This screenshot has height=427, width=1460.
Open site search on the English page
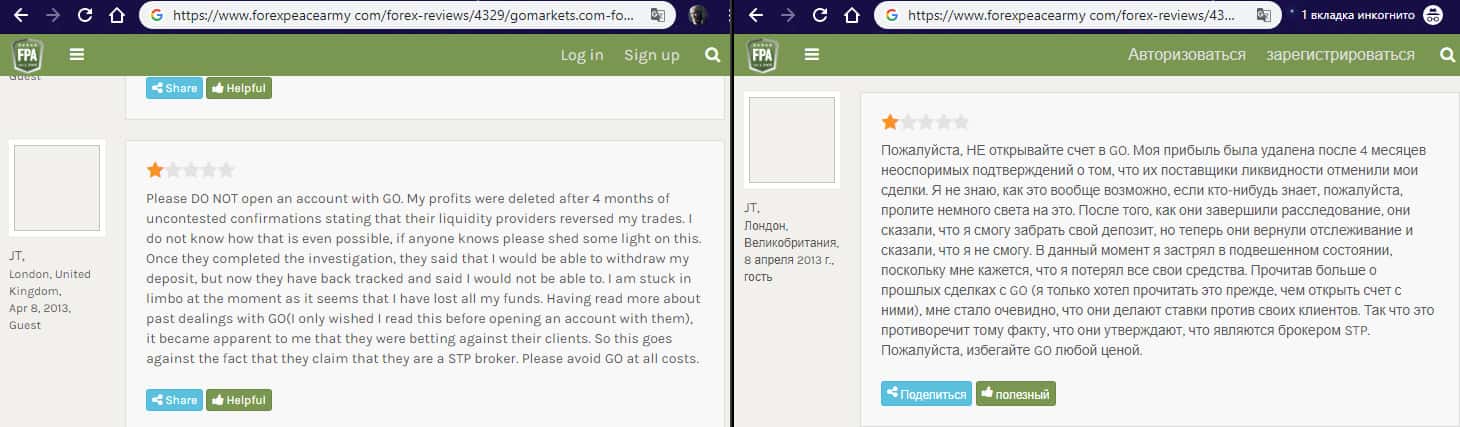712,55
